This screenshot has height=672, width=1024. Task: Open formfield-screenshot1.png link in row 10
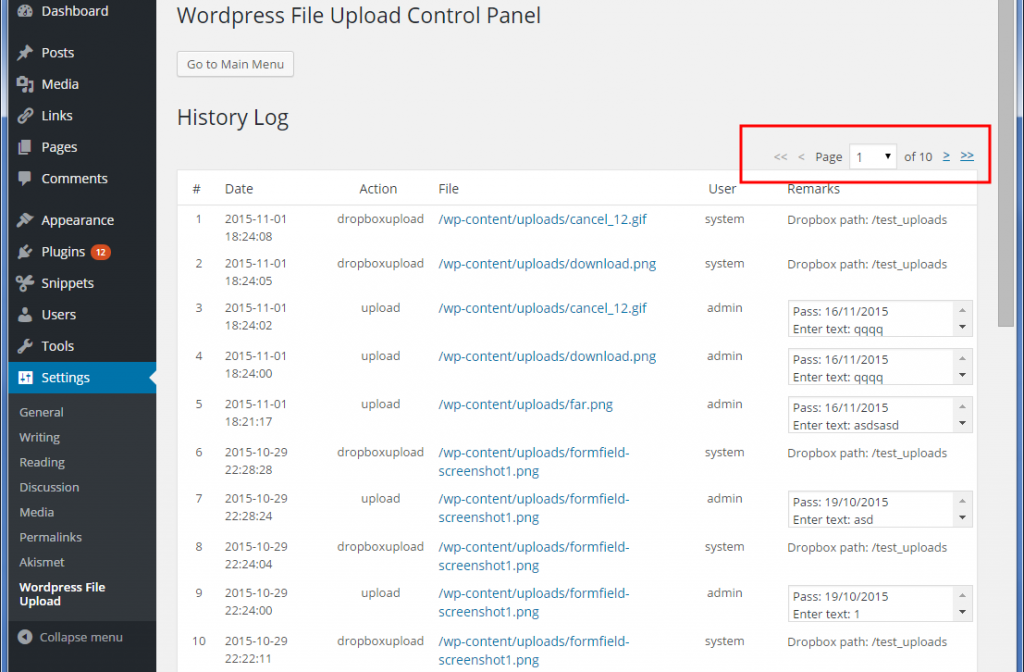[534, 650]
